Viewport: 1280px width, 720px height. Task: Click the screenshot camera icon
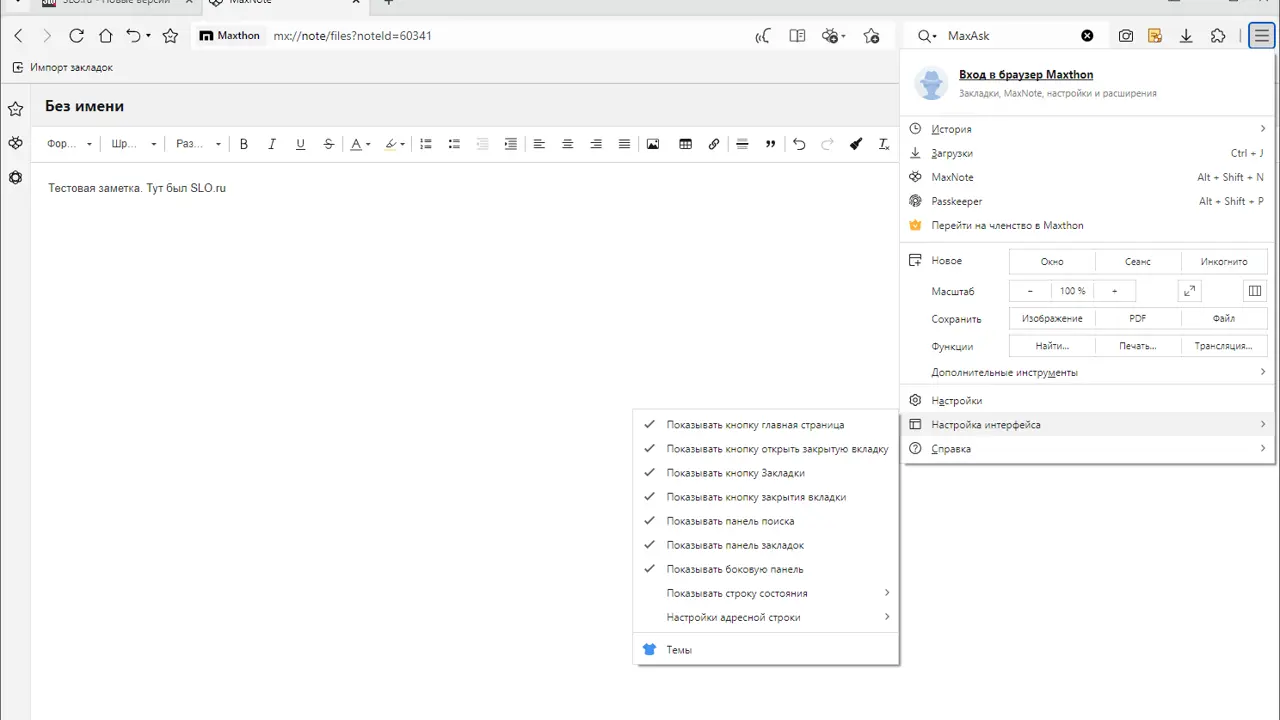1126,36
